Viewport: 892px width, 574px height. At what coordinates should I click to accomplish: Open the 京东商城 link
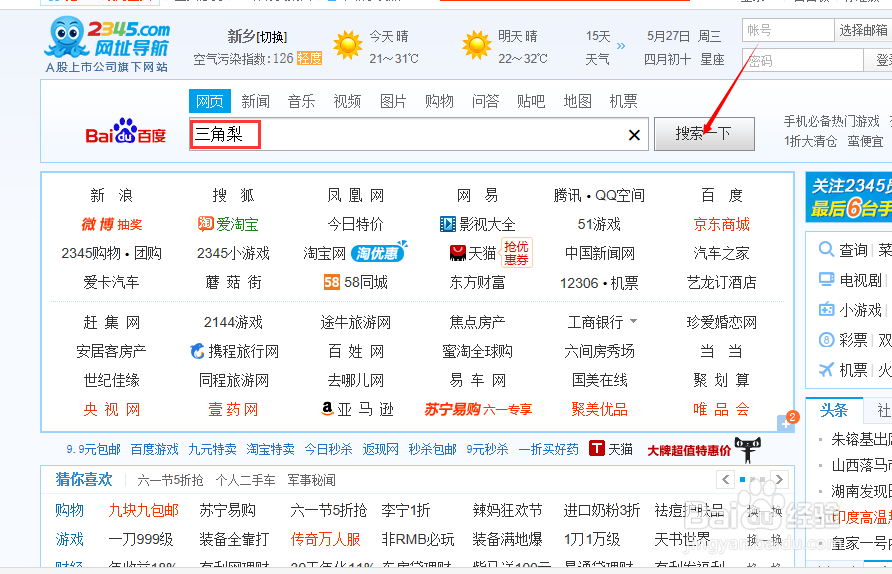[x=721, y=224]
